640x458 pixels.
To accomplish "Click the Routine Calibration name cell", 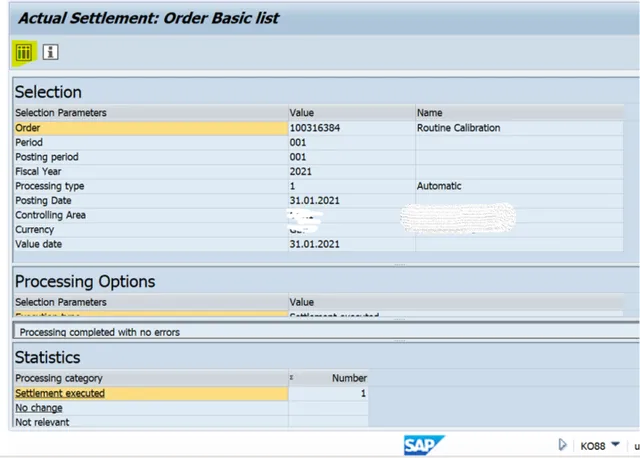I will click(458, 128).
